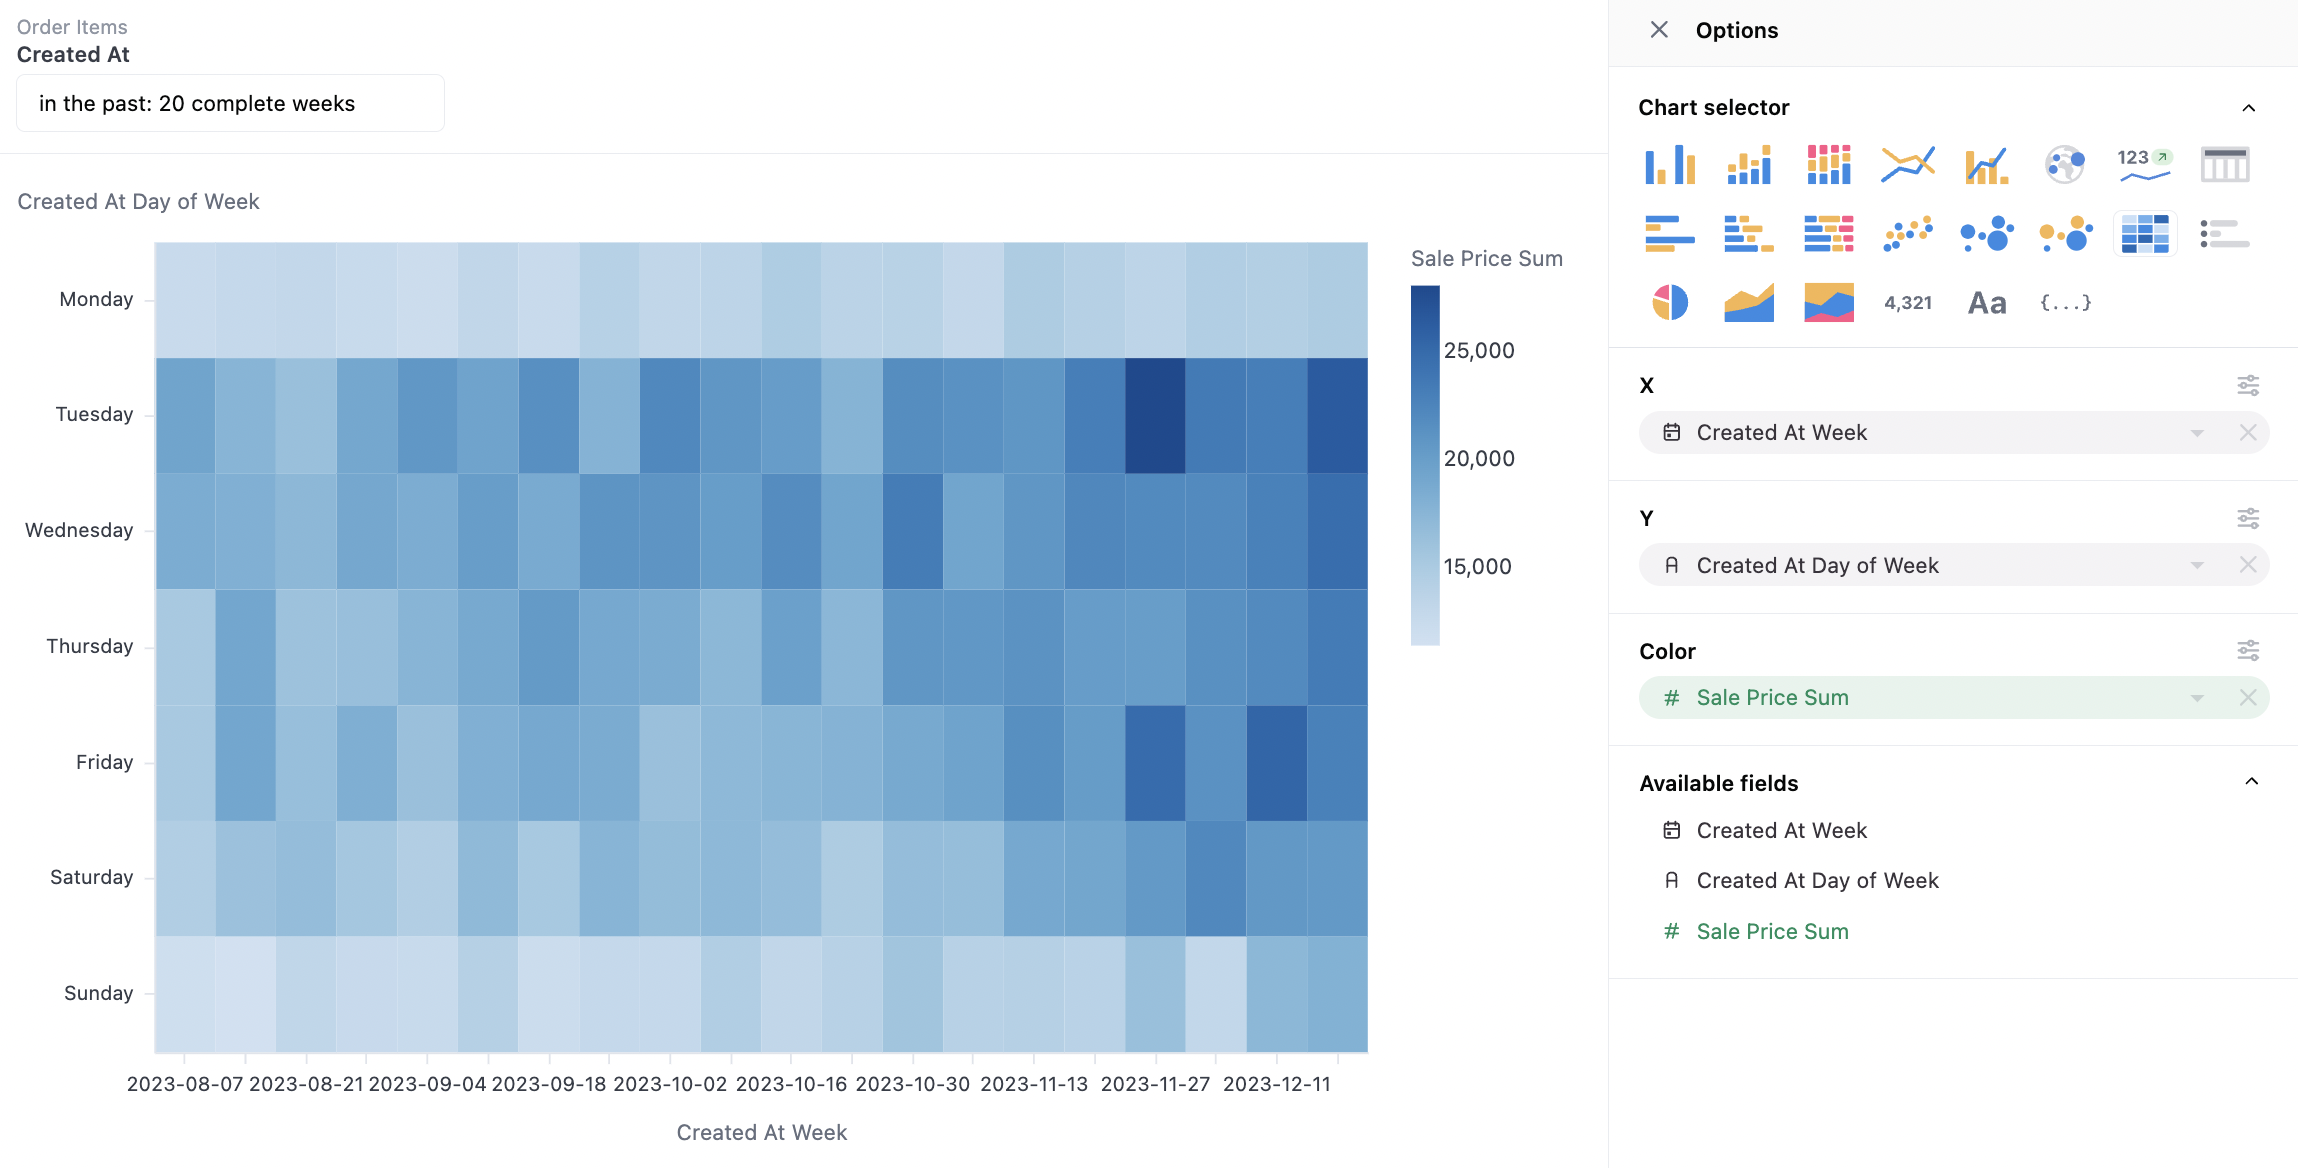This screenshot has width=2298, height=1168.
Task: Open the Created At Day of Week Y dropdown
Action: point(2197,566)
